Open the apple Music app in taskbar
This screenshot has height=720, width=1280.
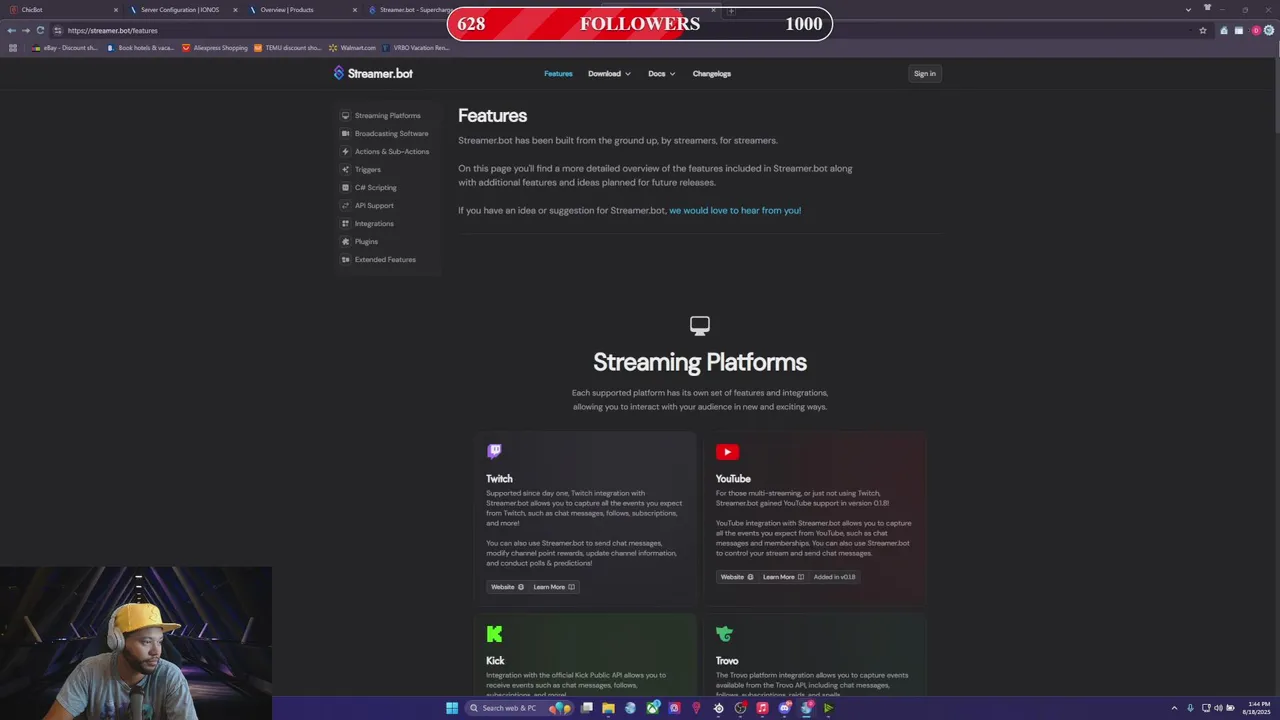[x=762, y=708]
